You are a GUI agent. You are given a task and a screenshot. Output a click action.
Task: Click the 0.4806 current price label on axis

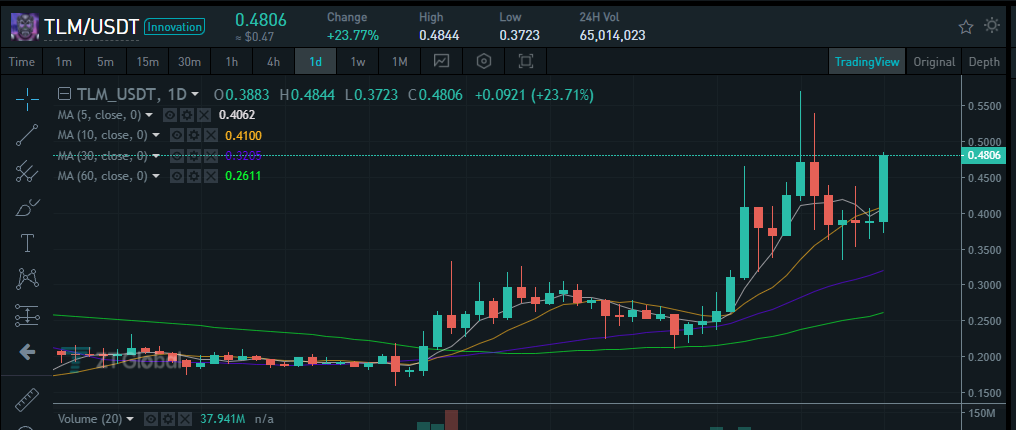983,155
